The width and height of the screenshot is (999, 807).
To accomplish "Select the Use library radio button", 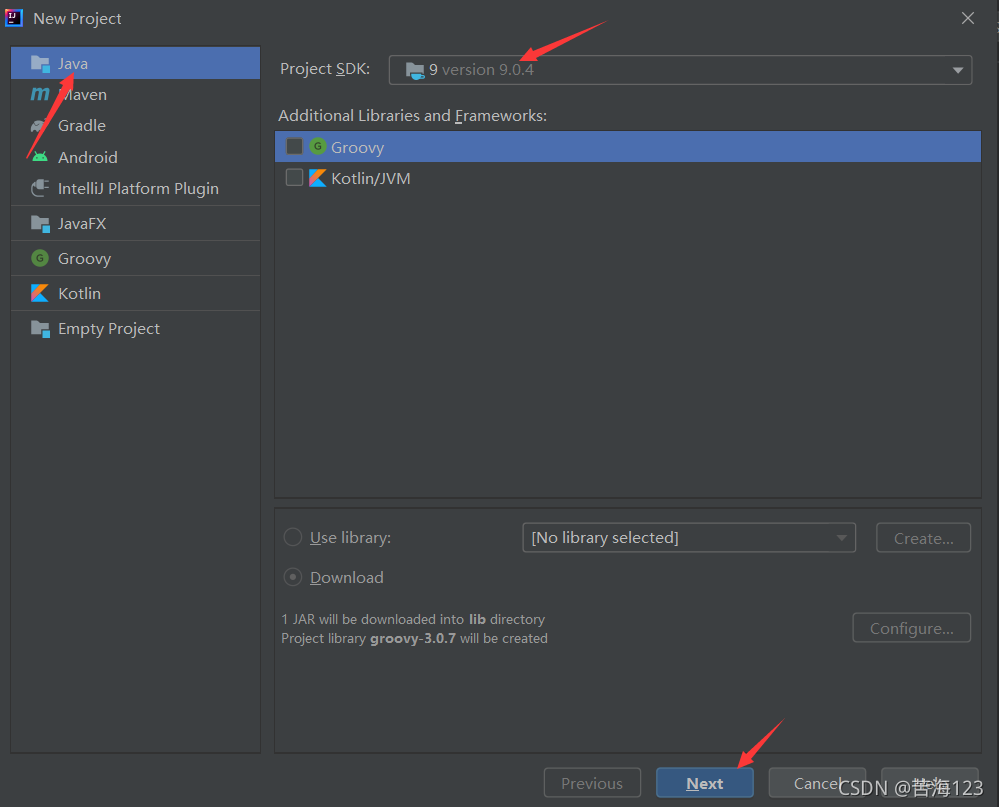I will (292, 537).
